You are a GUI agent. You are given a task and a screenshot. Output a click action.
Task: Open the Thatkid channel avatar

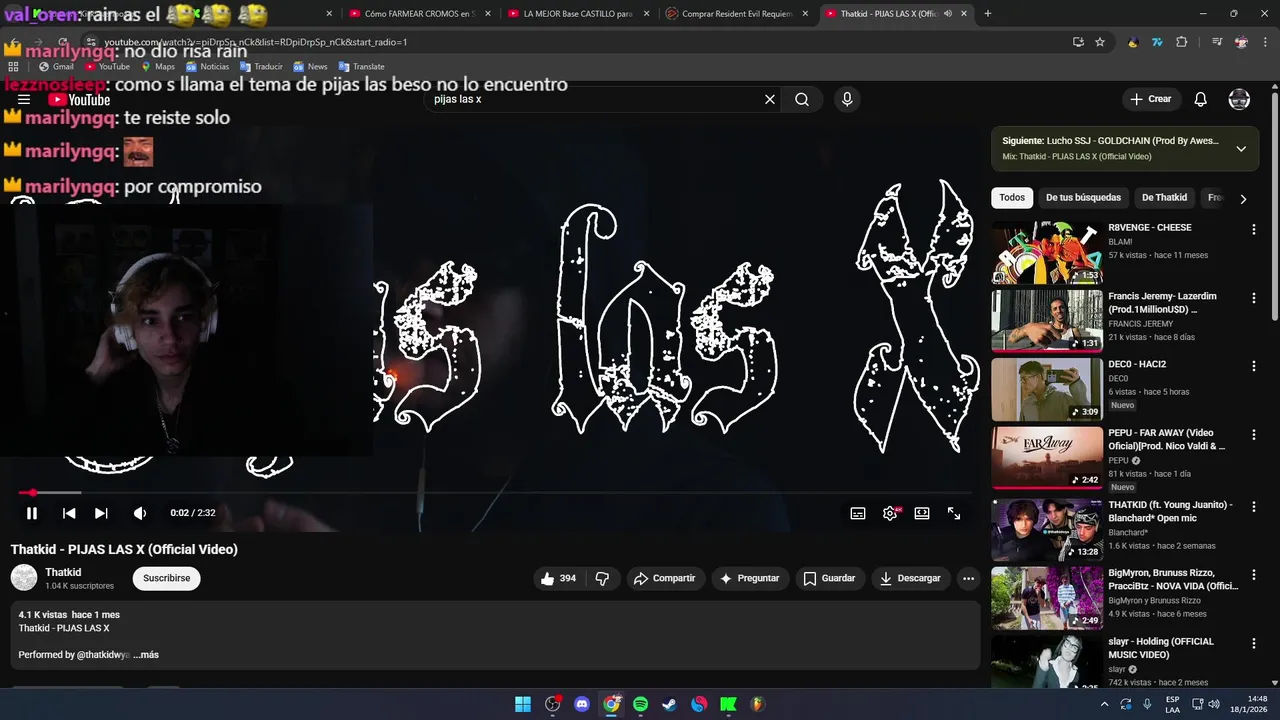pos(24,577)
